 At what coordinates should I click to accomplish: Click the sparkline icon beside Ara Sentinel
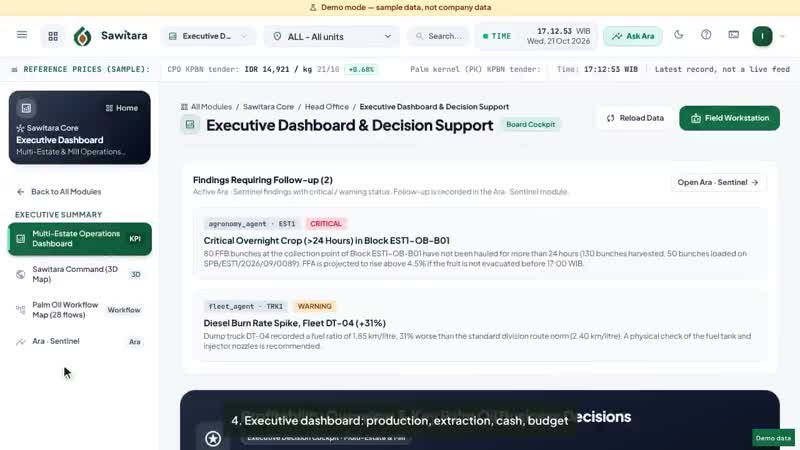coord(20,341)
